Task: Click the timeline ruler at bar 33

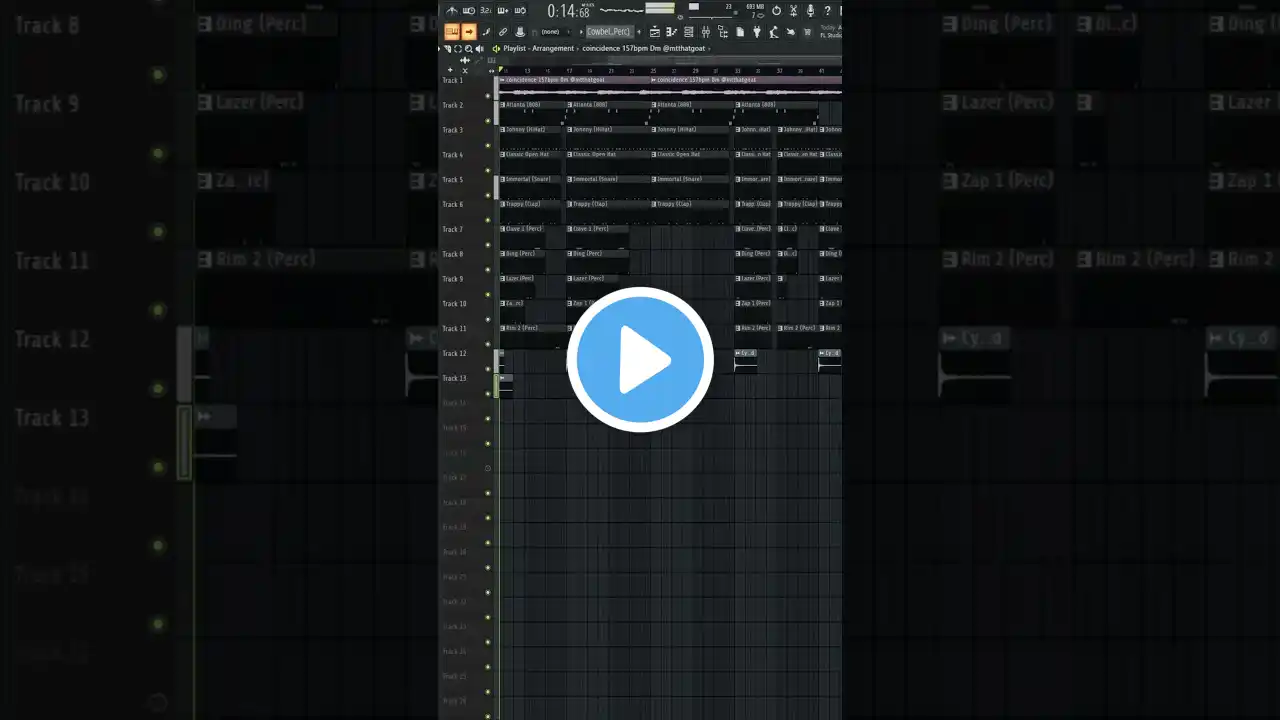Action: click(737, 70)
